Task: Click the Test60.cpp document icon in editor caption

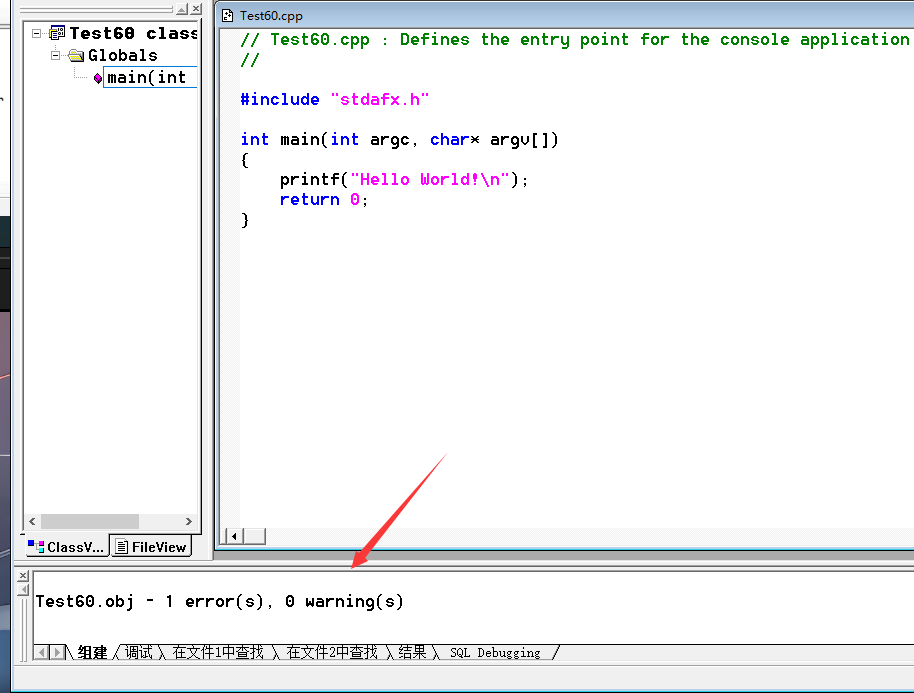Action: pyautogui.click(x=226, y=15)
